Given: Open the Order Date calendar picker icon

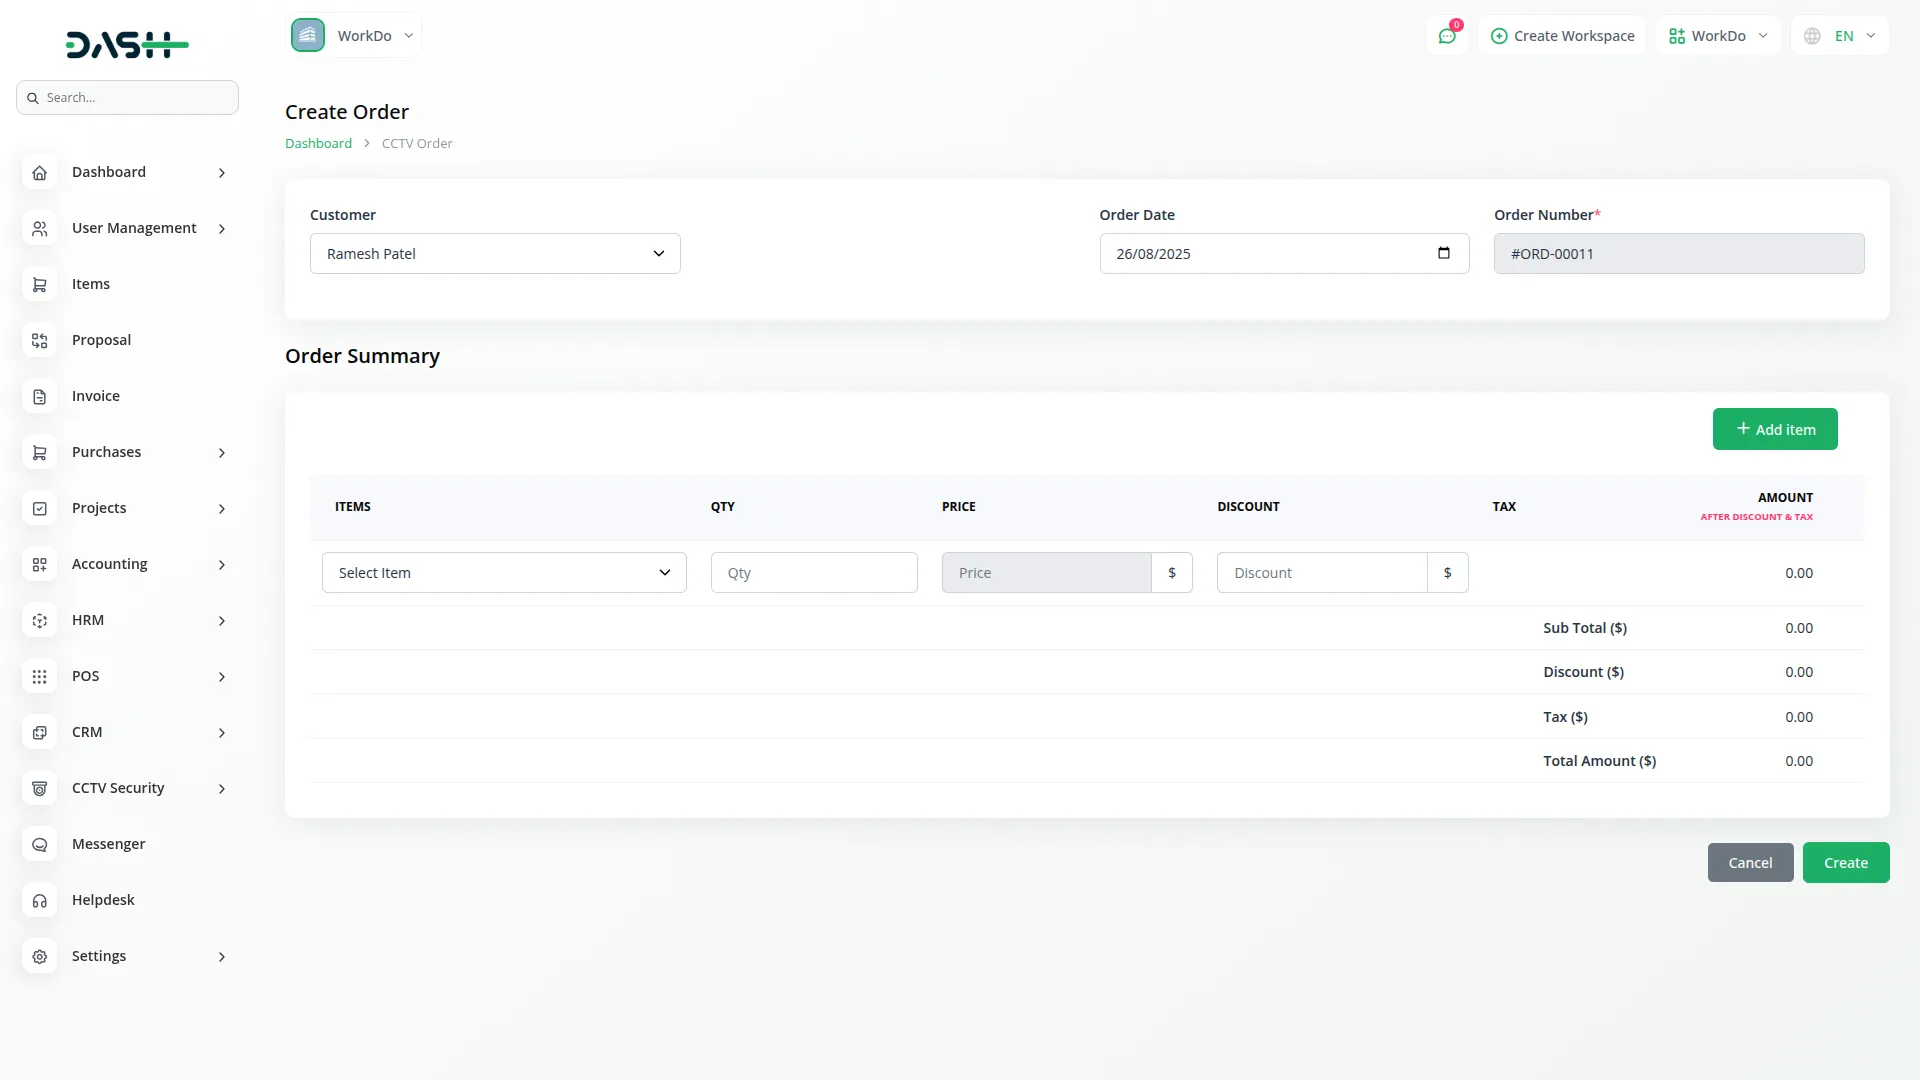Looking at the screenshot, I should point(1443,253).
